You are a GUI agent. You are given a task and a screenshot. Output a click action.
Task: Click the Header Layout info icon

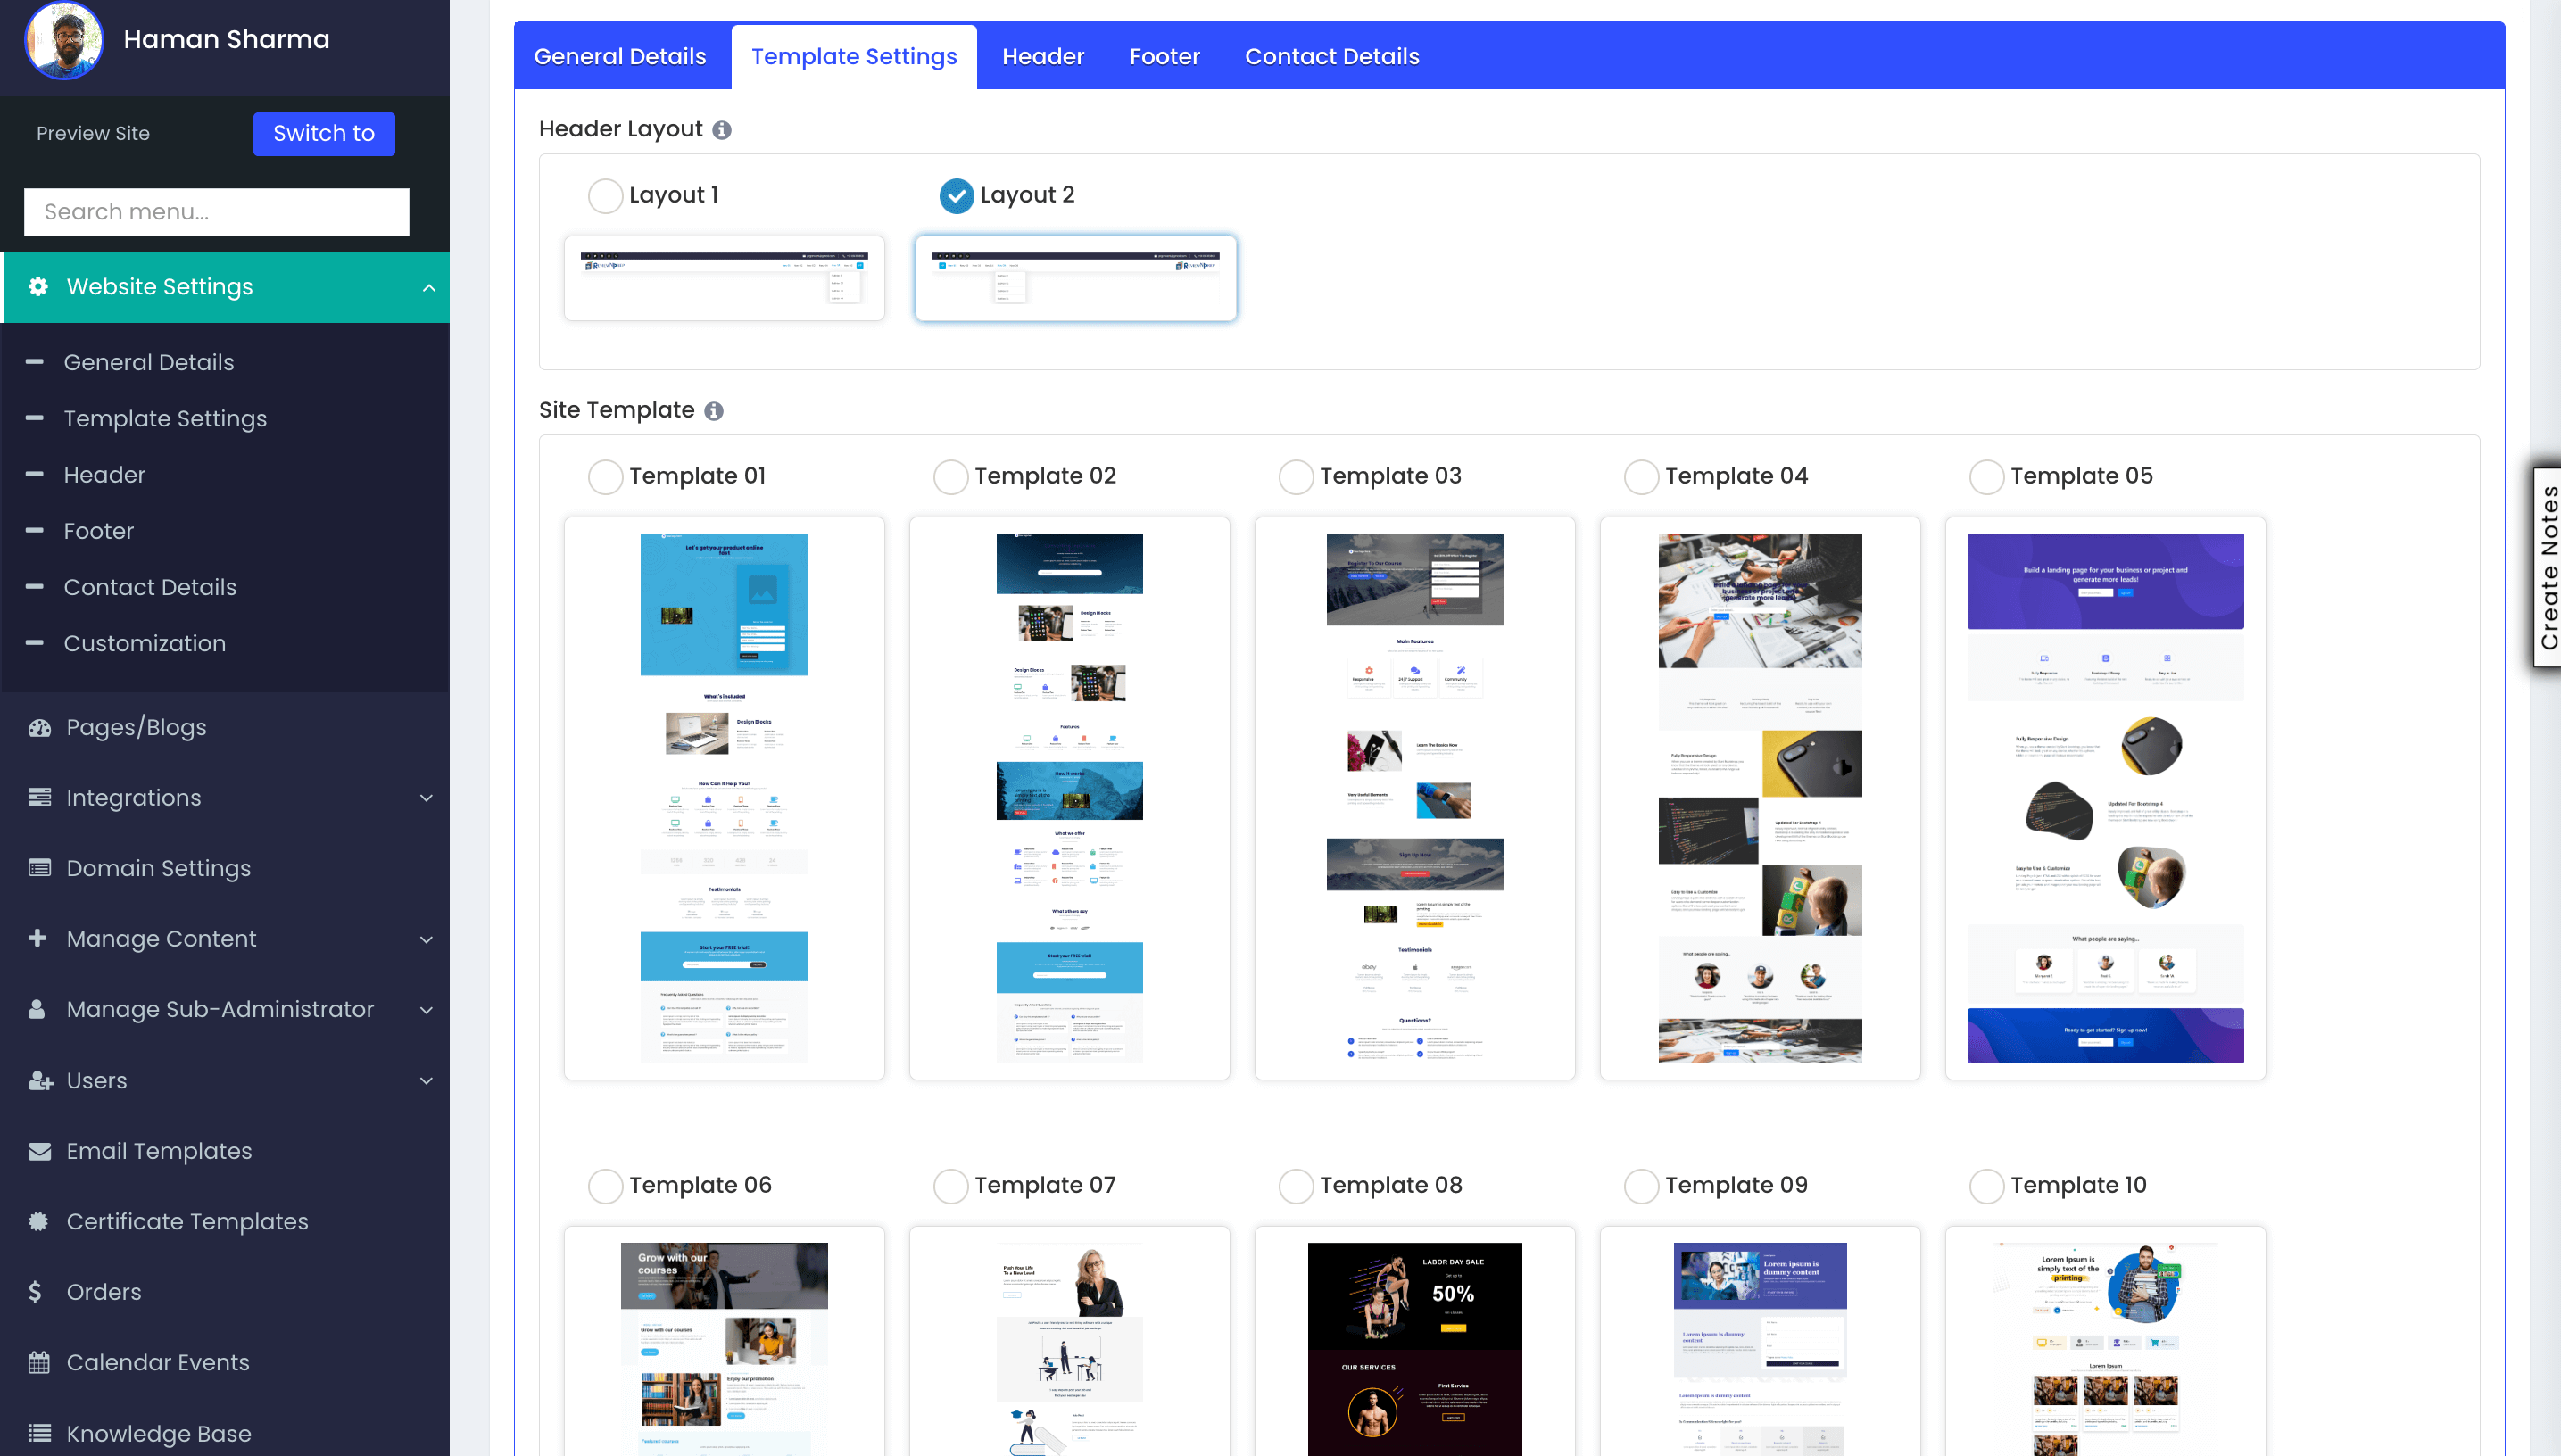pos(721,130)
